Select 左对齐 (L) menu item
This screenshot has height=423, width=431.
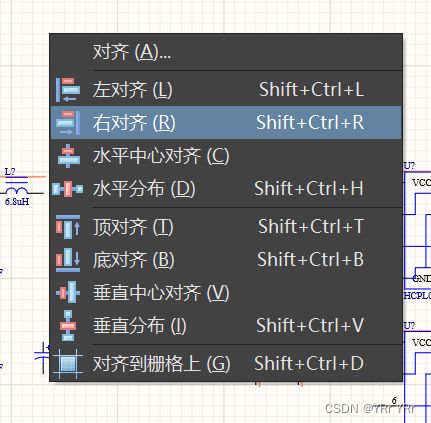click(226, 90)
